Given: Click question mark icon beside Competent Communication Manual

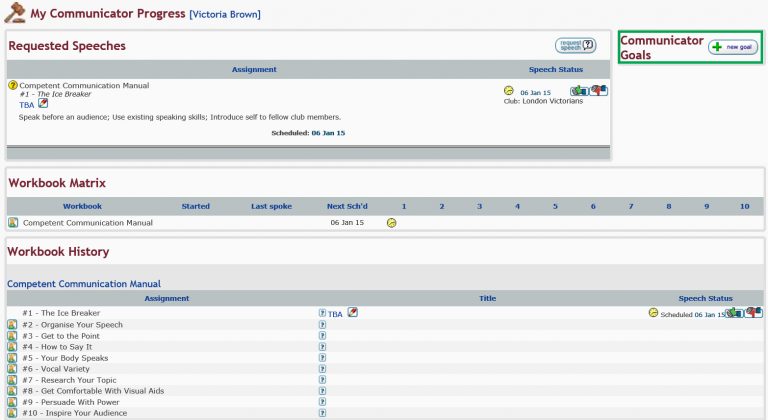Looking at the screenshot, I should pyautogui.click(x=13, y=86).
